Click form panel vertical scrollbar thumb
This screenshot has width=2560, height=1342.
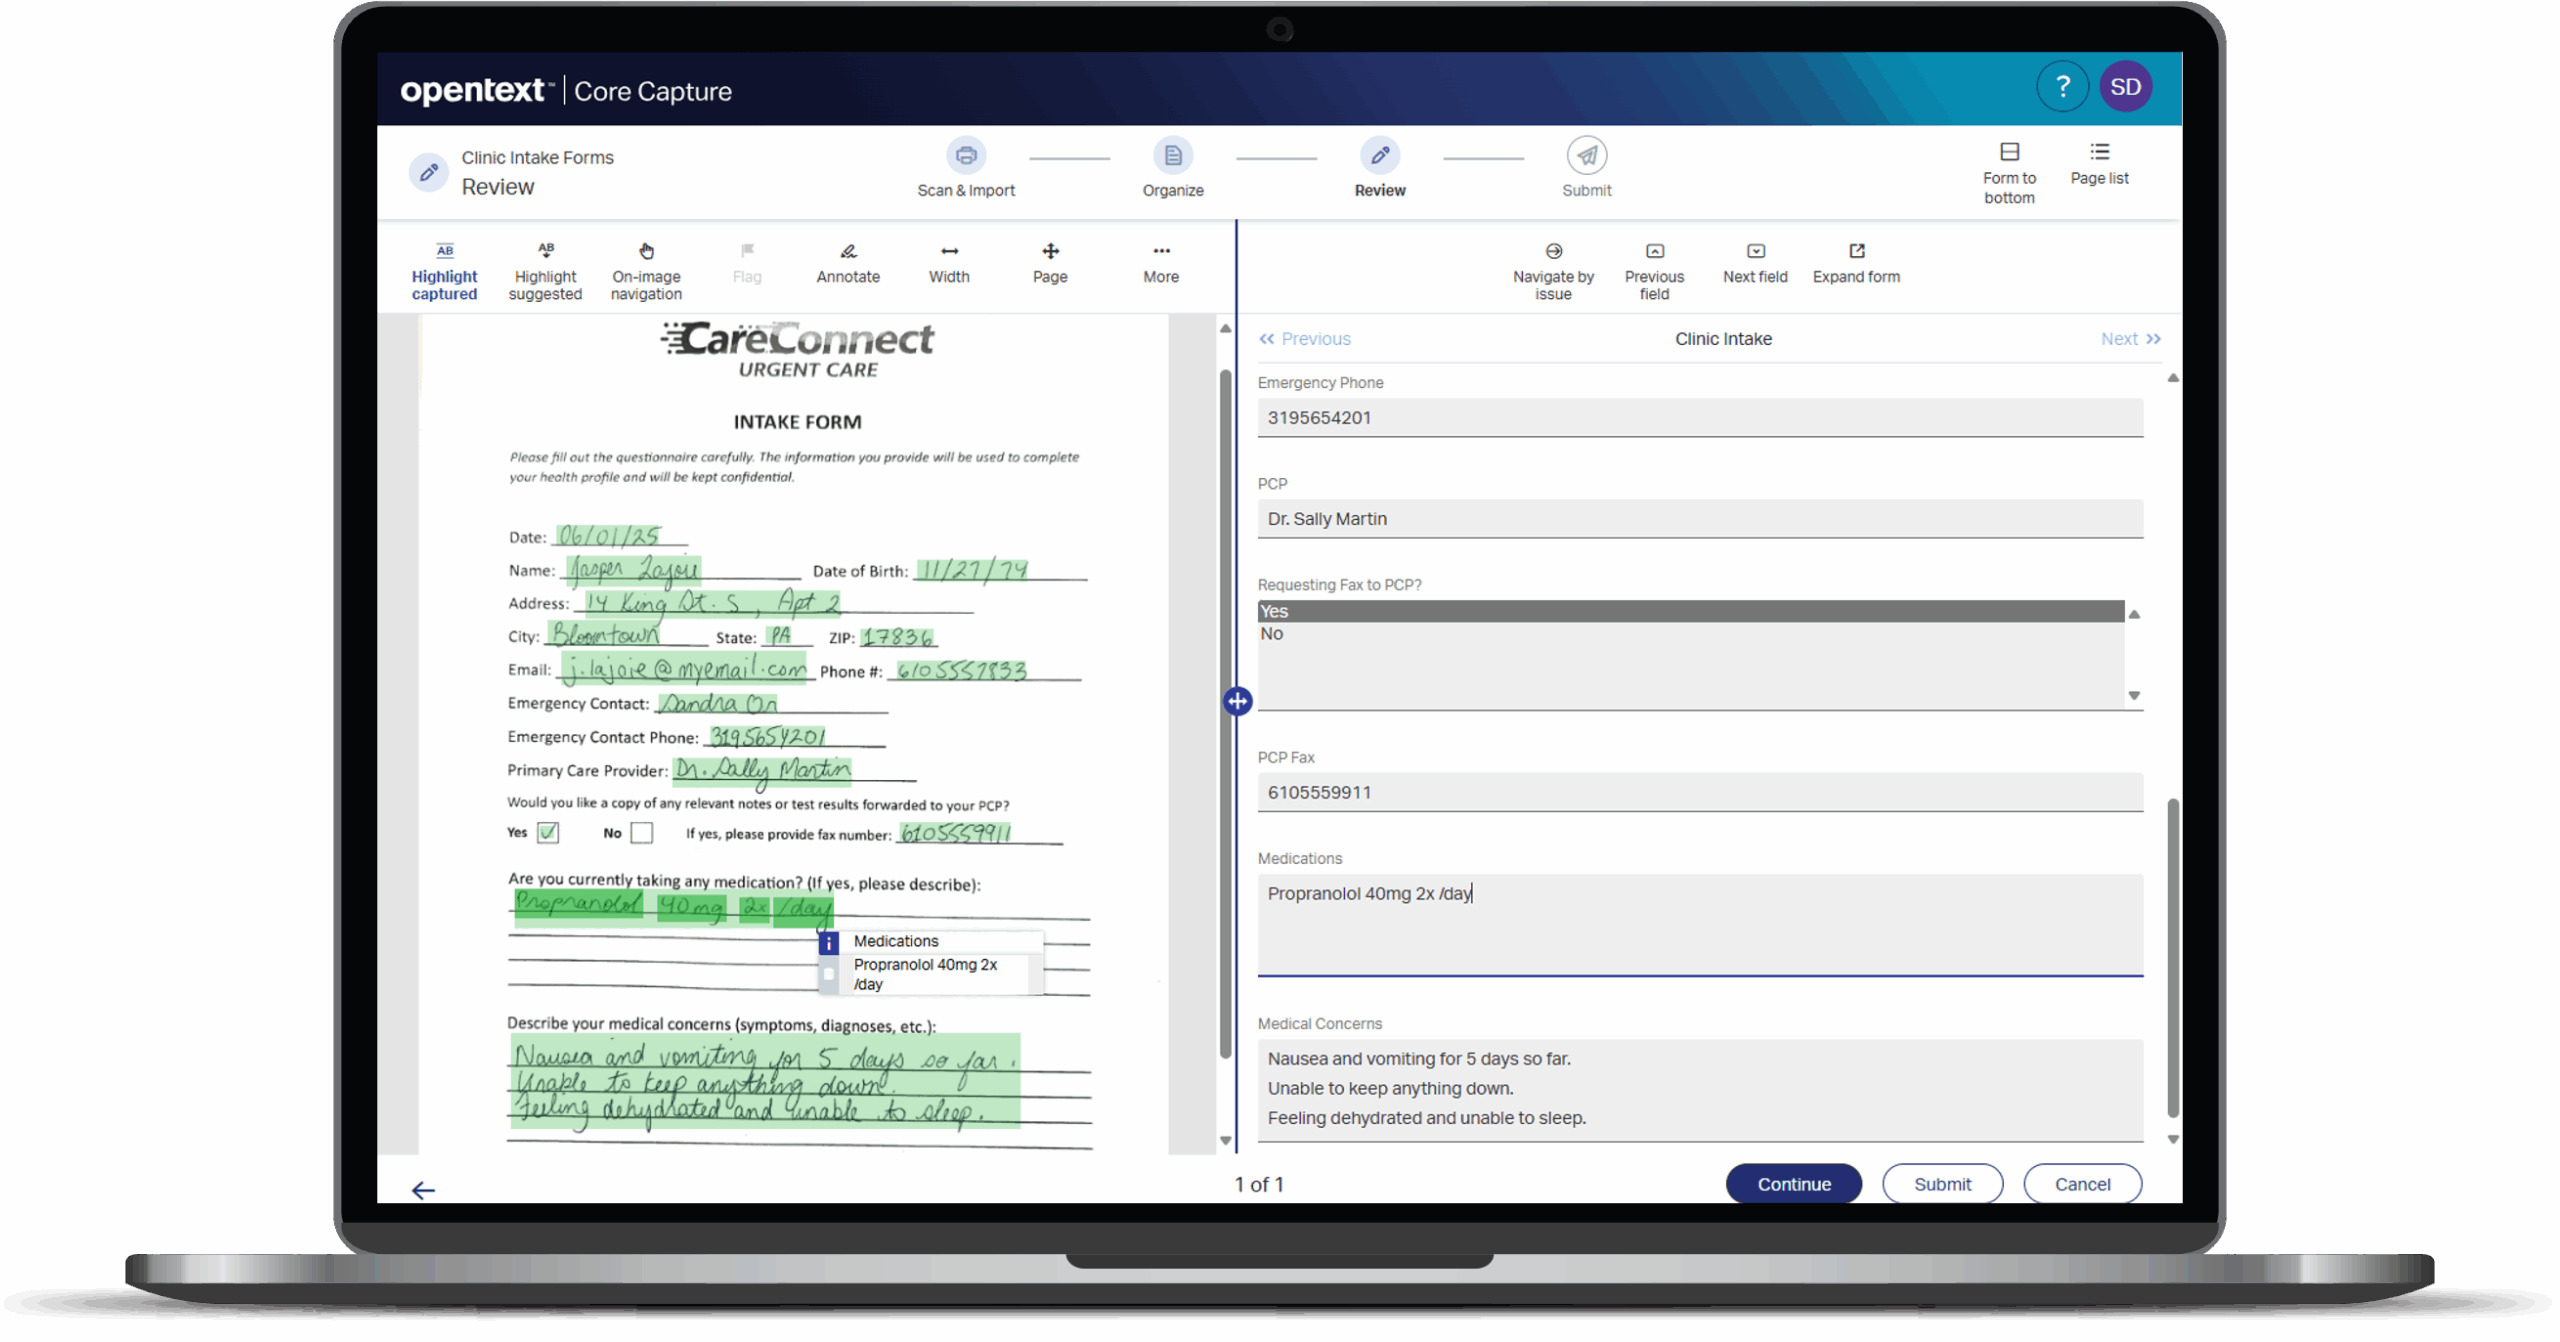click(2172, 957)
